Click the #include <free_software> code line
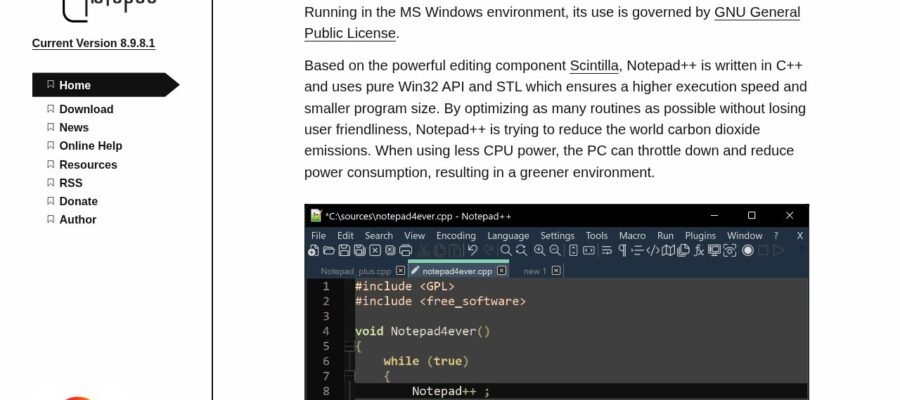Image resolution: width=900 pixels, height=400 pixels. click(440, 301)
